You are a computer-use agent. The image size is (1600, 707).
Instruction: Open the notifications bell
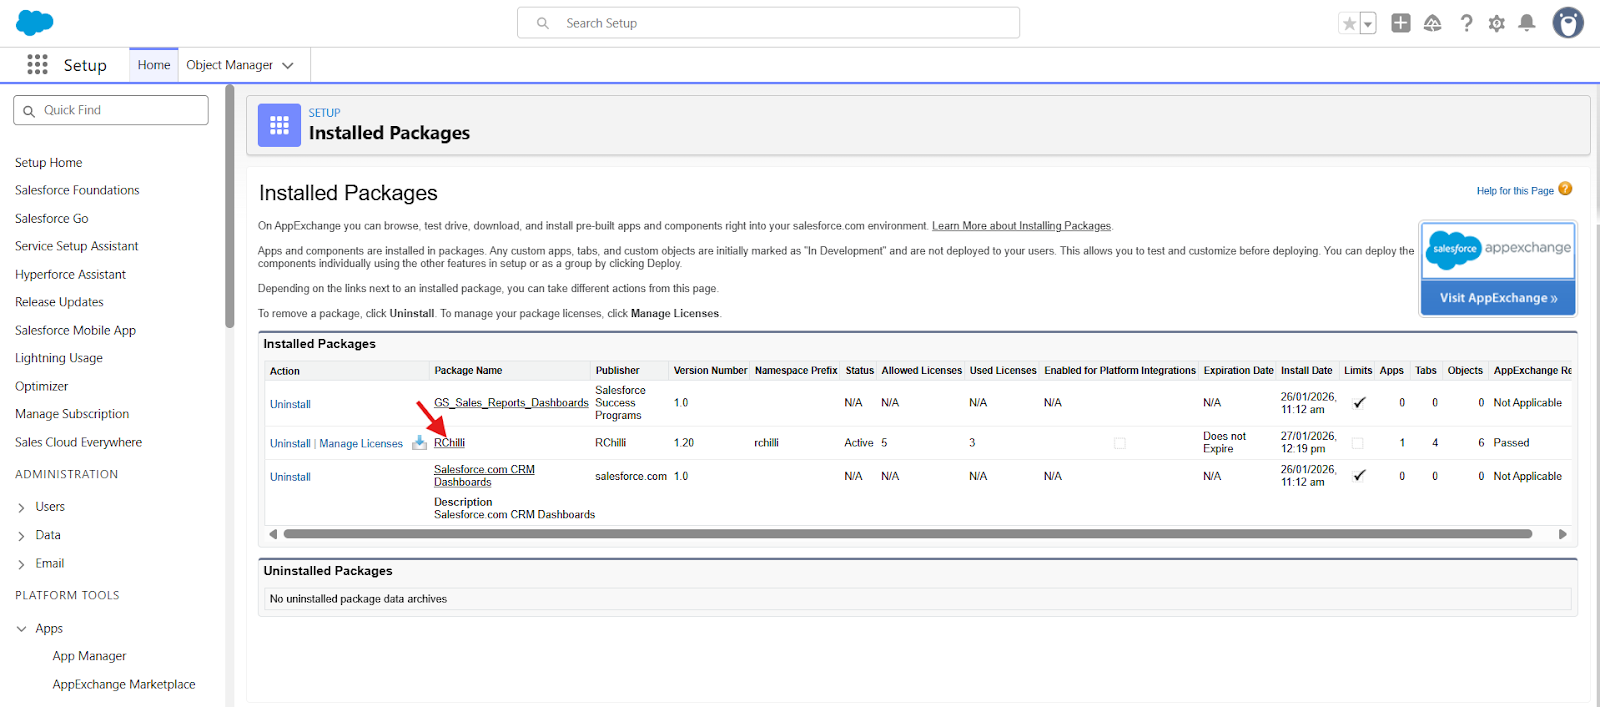(x=1526, y=23)
